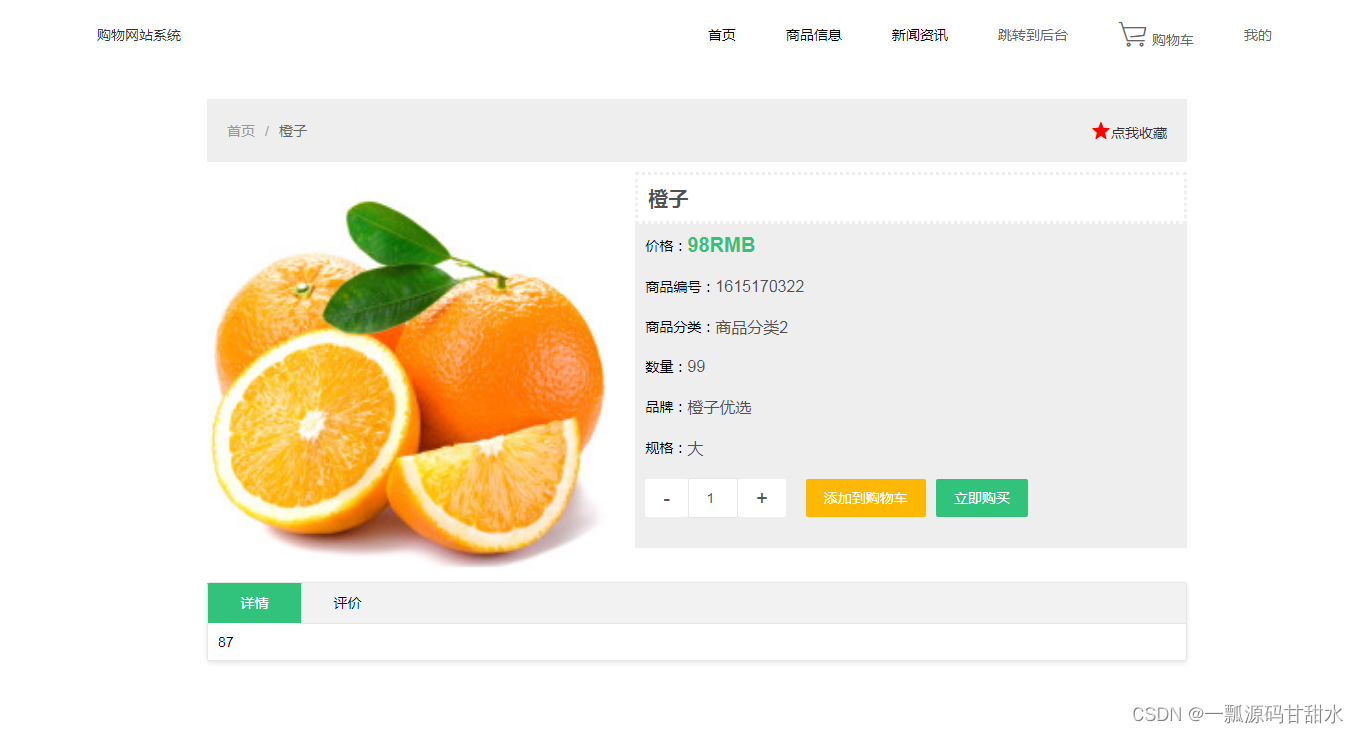Click the shopping cart icon
This screenshot has height=733, width=1359.
(x=1132, y=35)
